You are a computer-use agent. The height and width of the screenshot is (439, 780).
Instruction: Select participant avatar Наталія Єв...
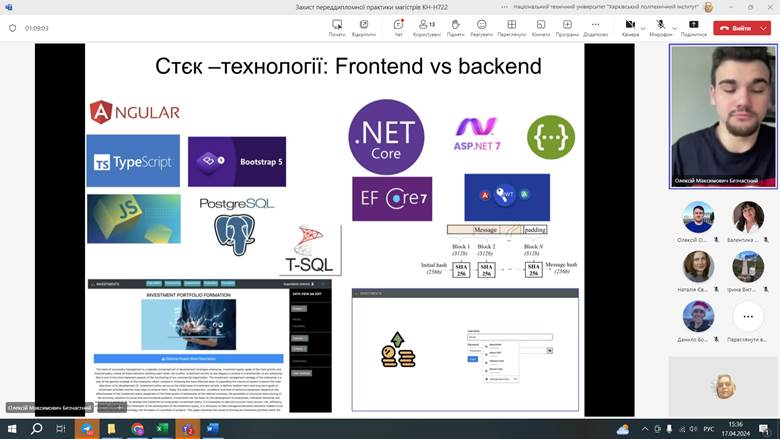pos(698,266)
